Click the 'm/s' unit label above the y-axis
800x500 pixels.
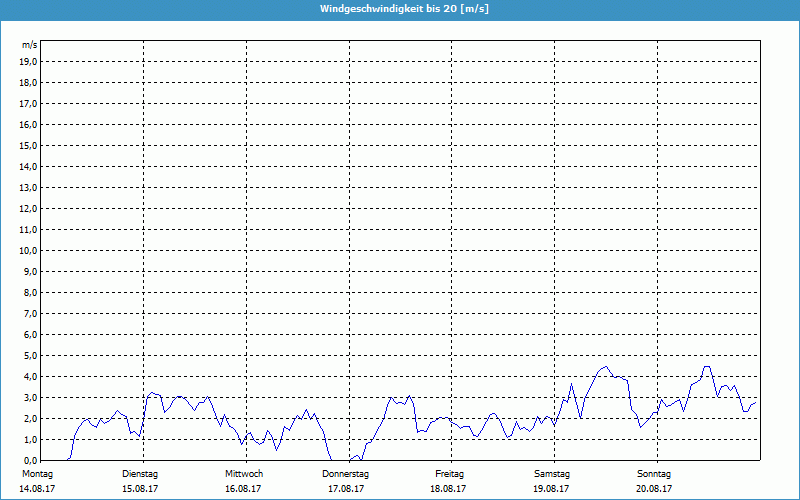[30, 45]
